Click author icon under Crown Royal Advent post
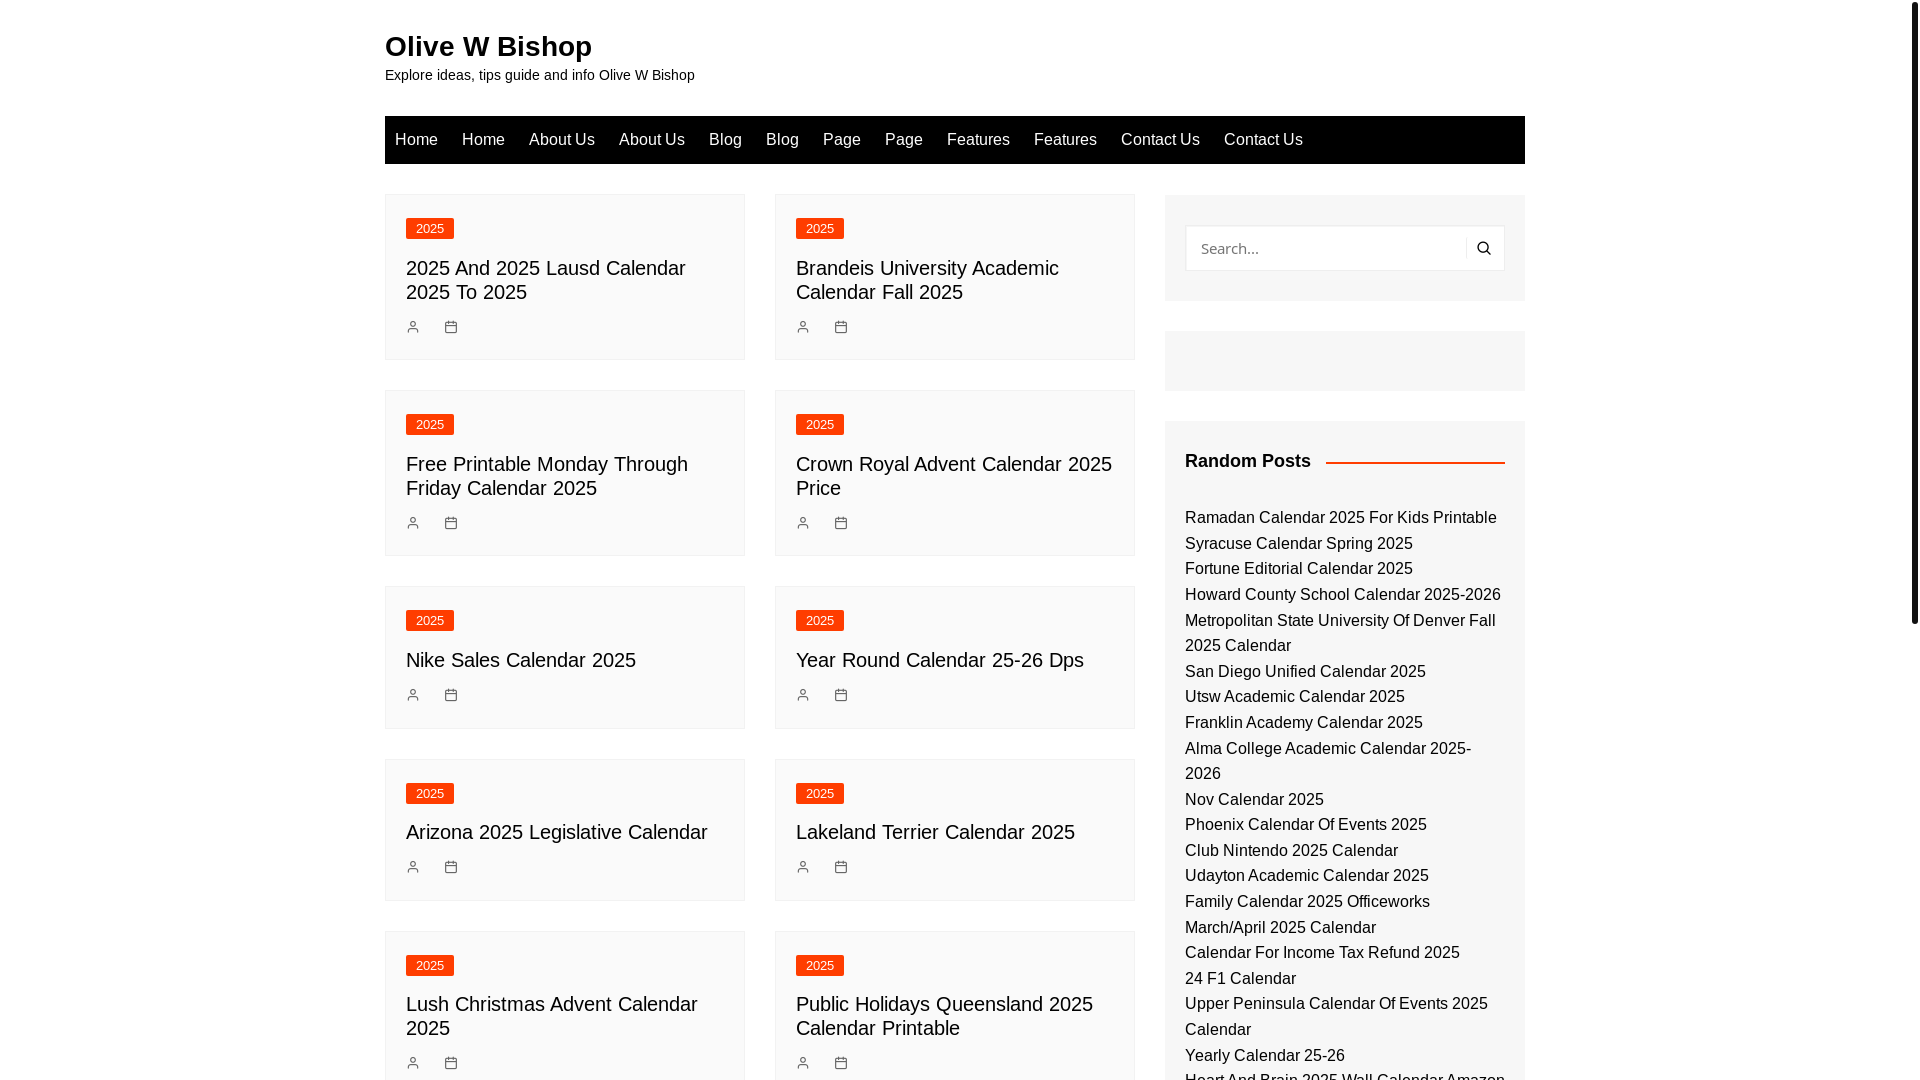This screenshot has height=1080, width=1920. coord(803,523)
